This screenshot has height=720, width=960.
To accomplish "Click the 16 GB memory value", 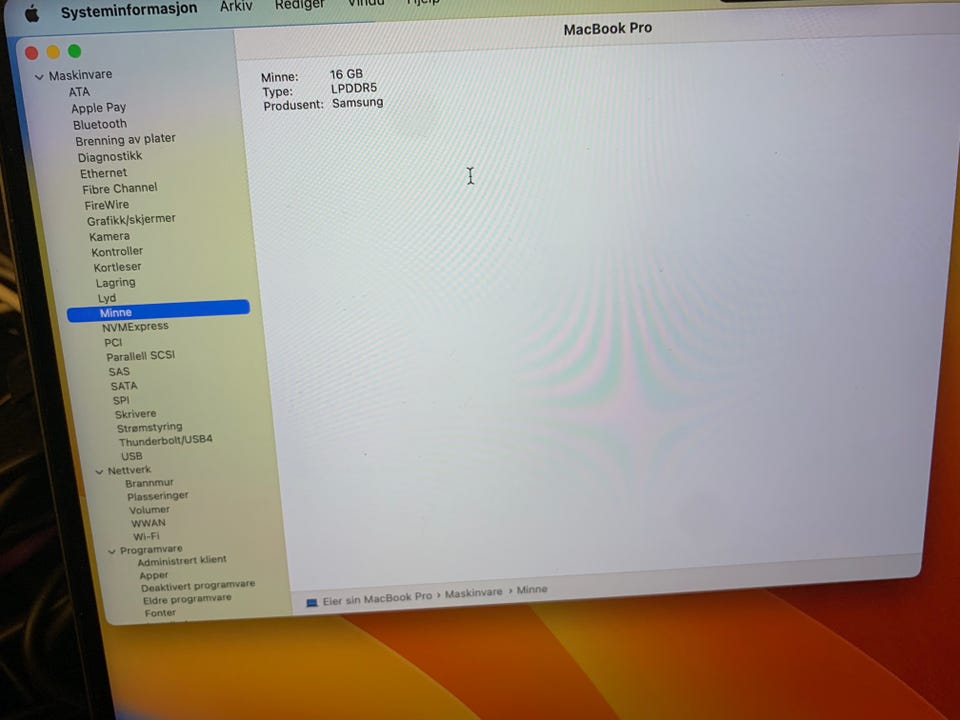I will click(346, 74).
